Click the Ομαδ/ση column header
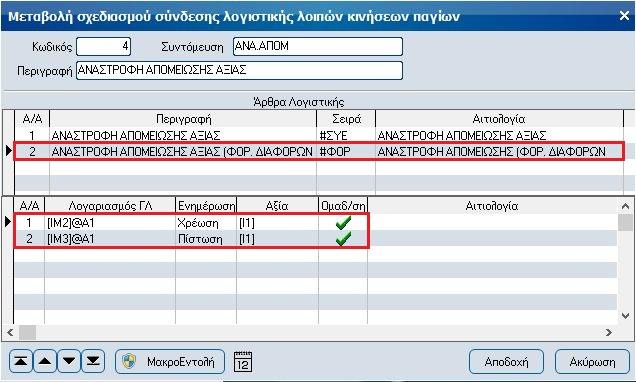The height and width of the screenshot is (382, 636). pos(343,206)
